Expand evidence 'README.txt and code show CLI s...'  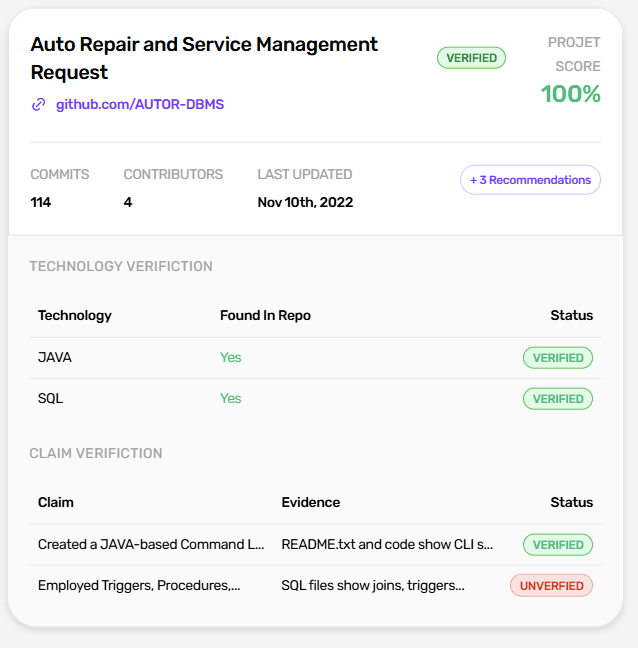tap(387, 545)
